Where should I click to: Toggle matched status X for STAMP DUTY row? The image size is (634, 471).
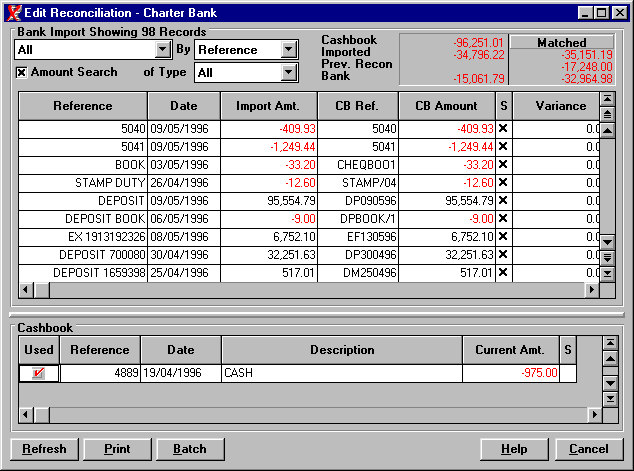(503, 183)
